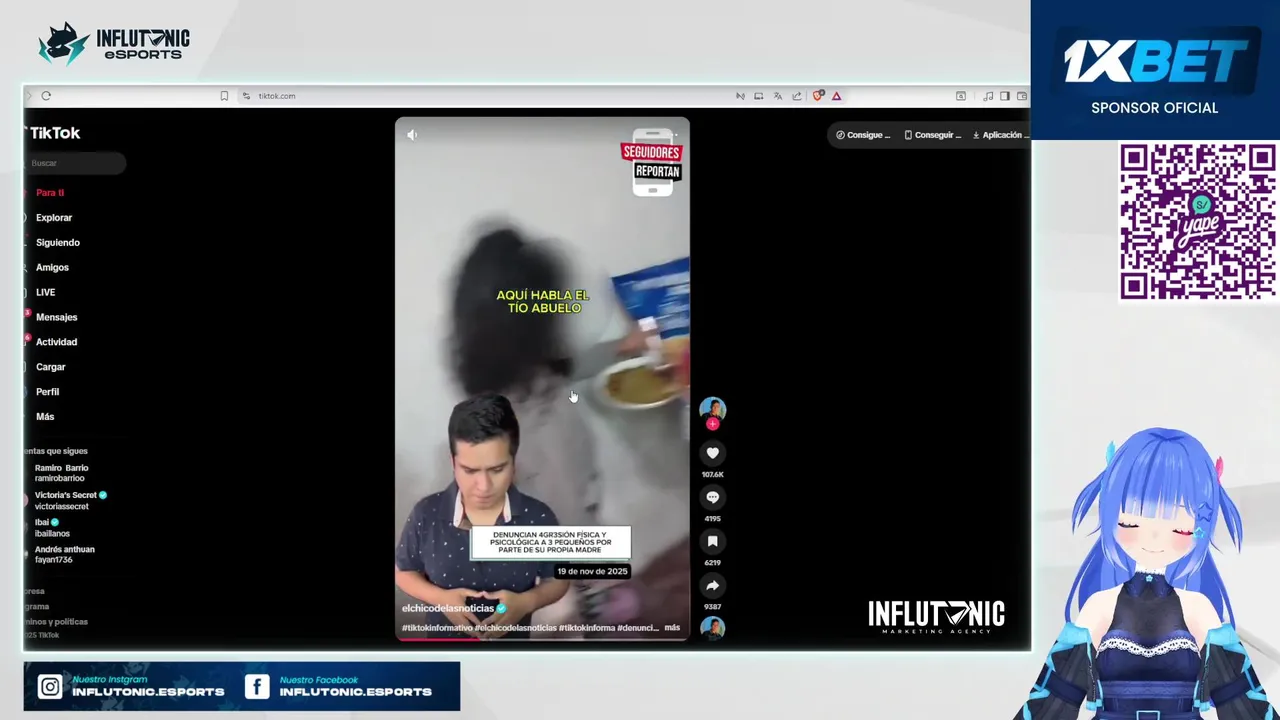Screen dimensions: 1280x720
Task: Click the Buscar search field
Action: click(75, 163)
